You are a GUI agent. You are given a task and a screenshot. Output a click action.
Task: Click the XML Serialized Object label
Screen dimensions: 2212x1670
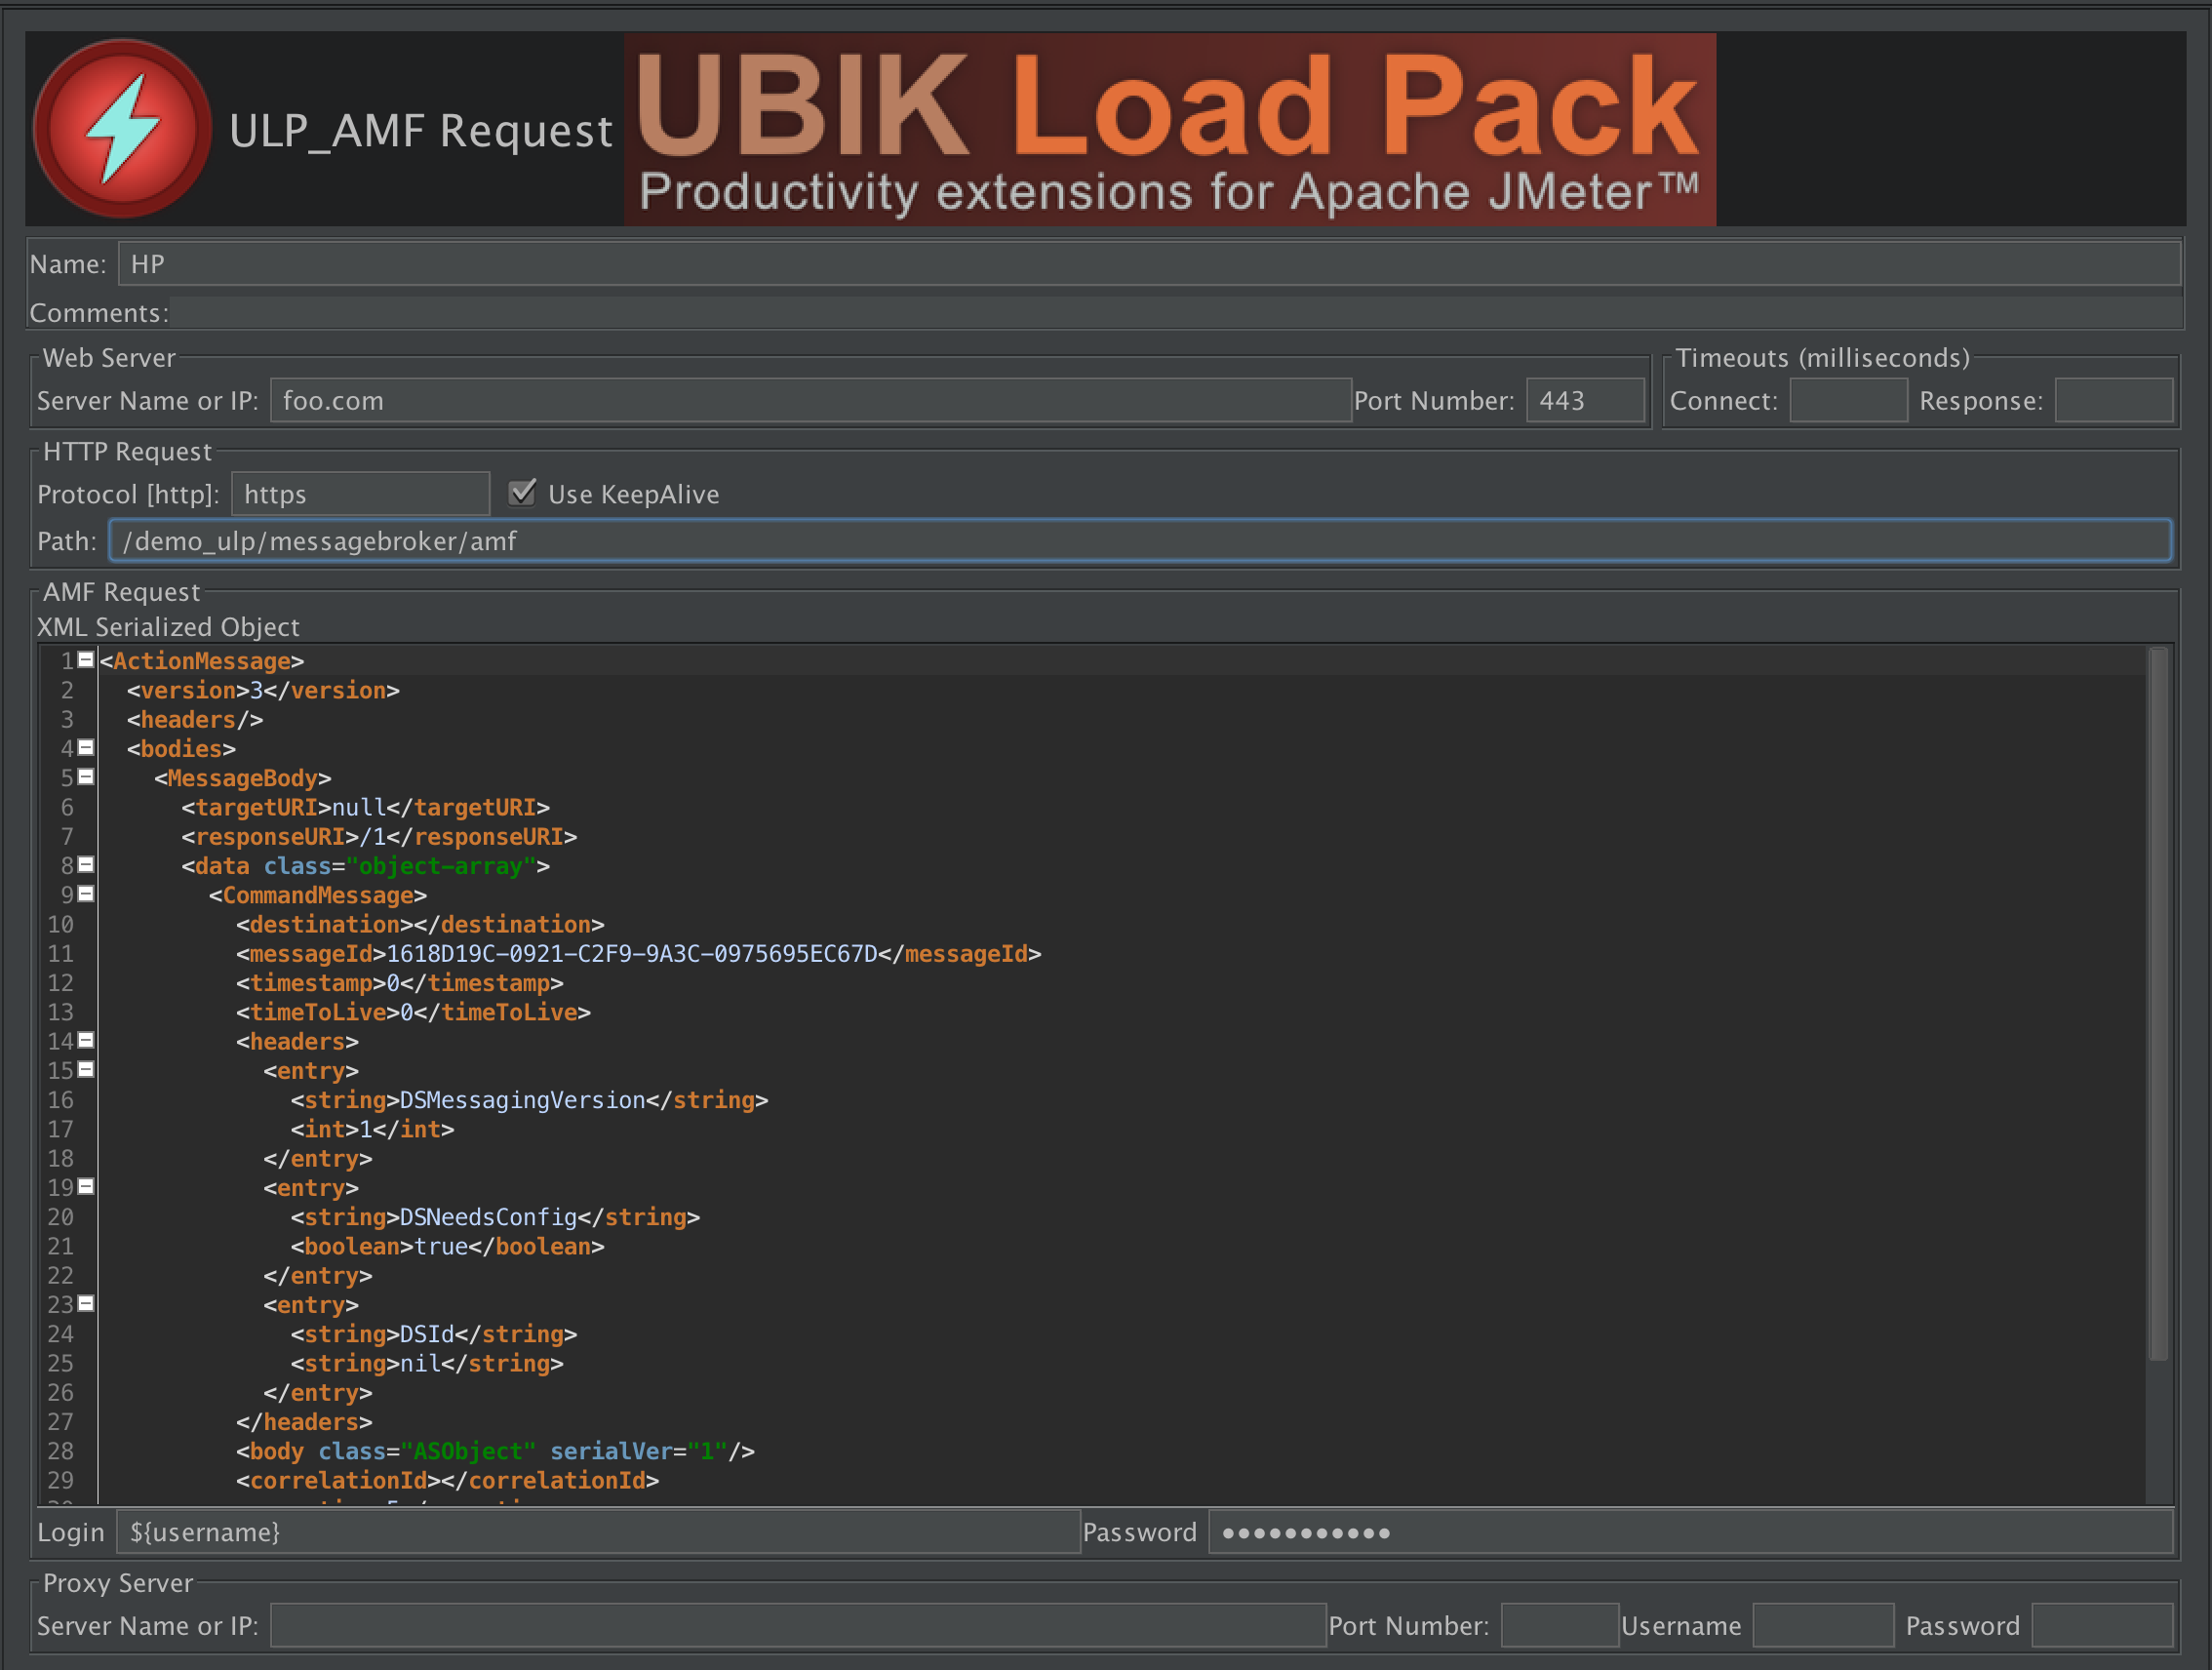coord(168,627)
